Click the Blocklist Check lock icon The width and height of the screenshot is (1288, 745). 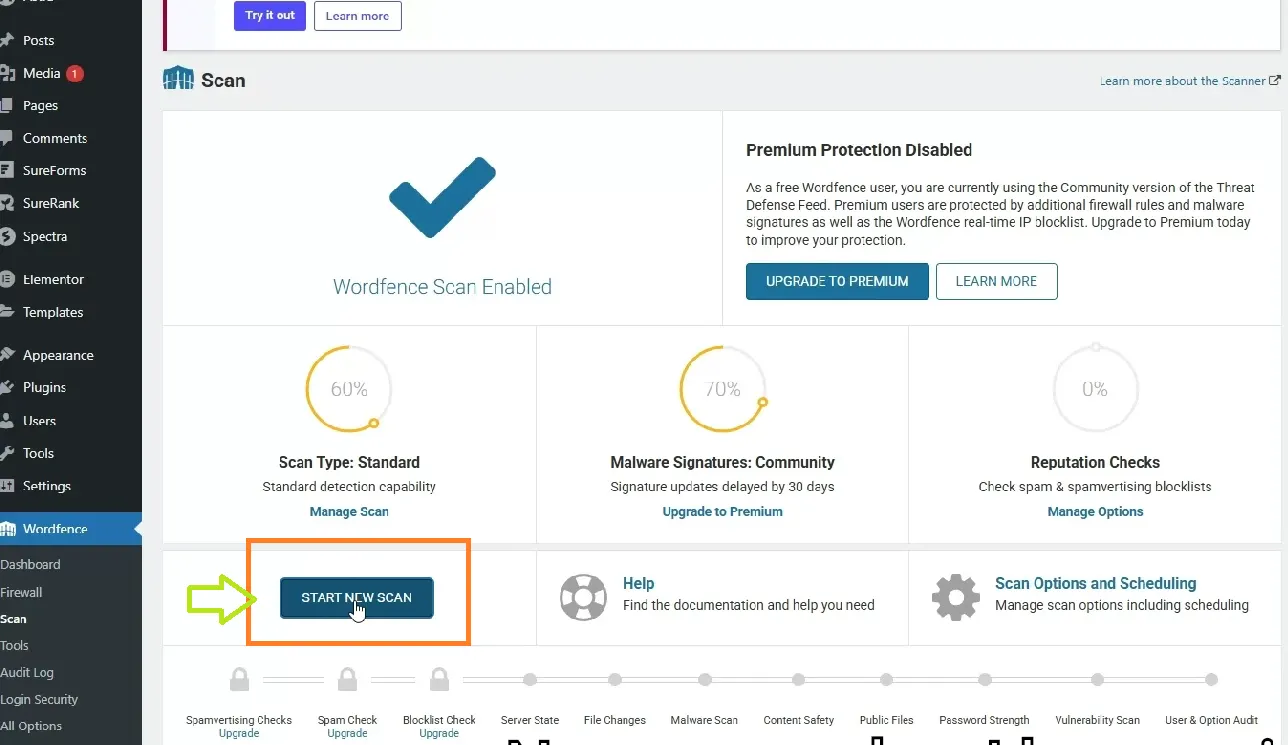coord(439,680)
